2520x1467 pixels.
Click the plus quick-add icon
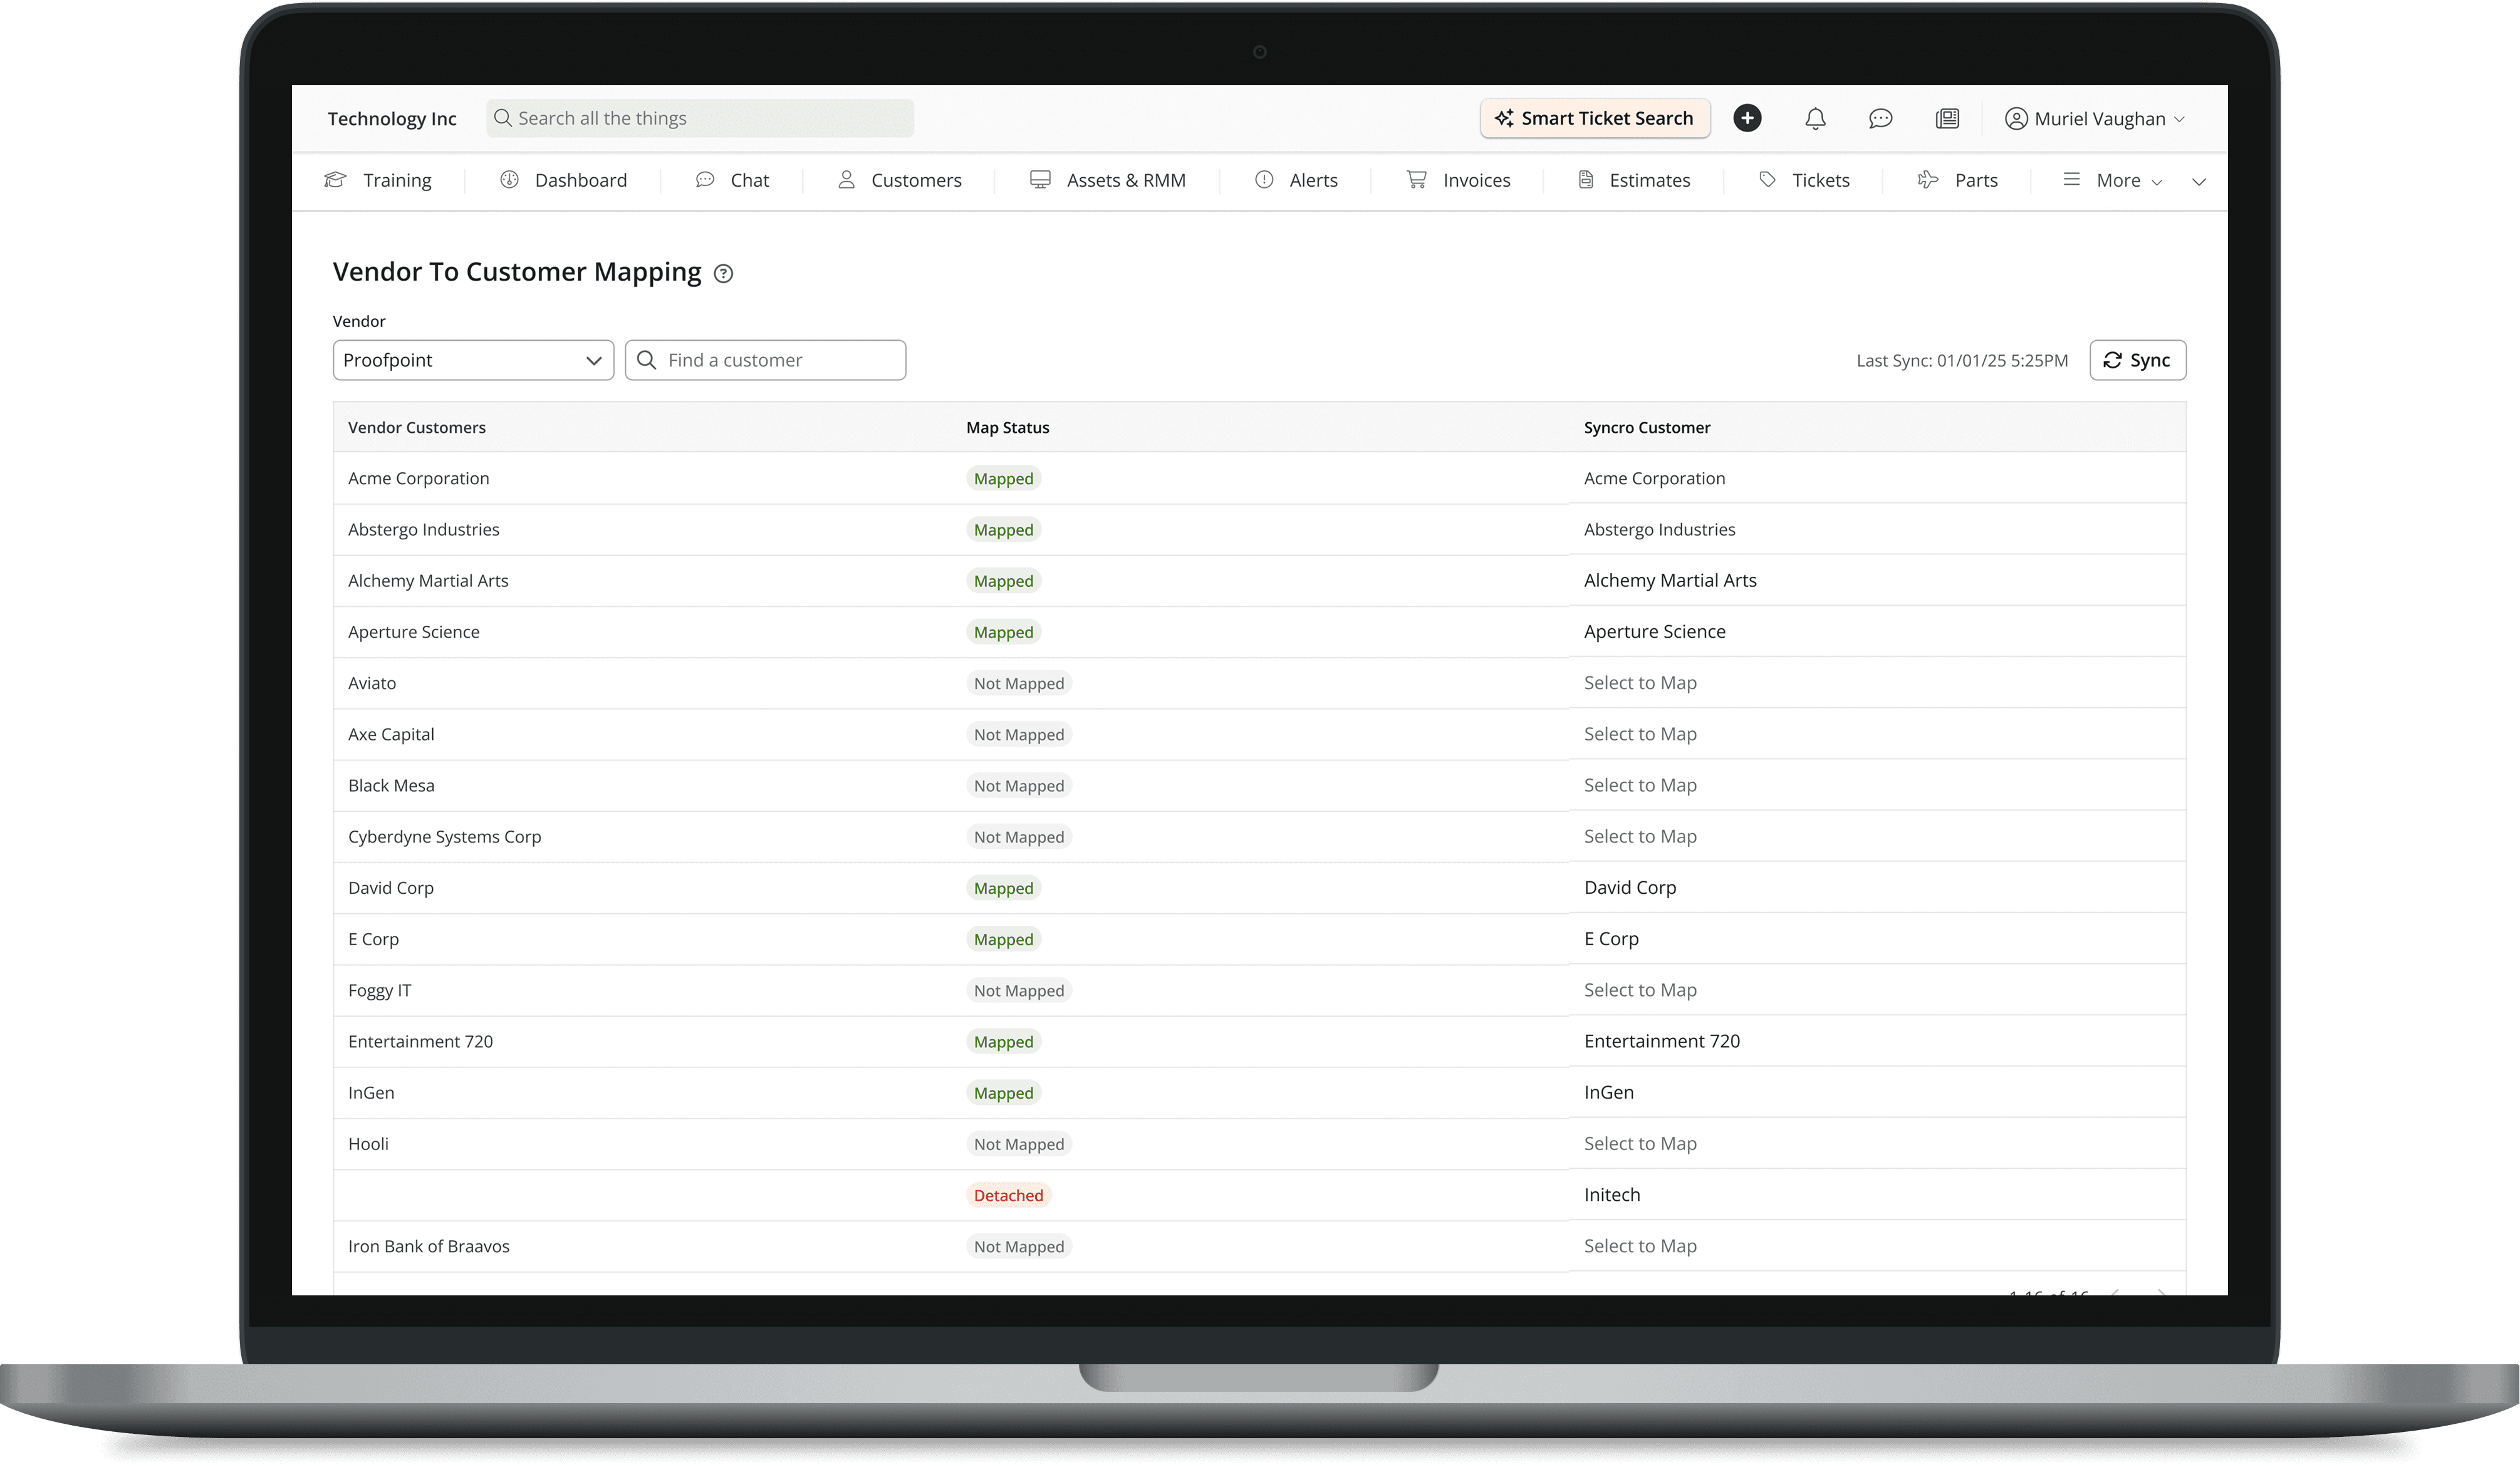click(1747, 118)
